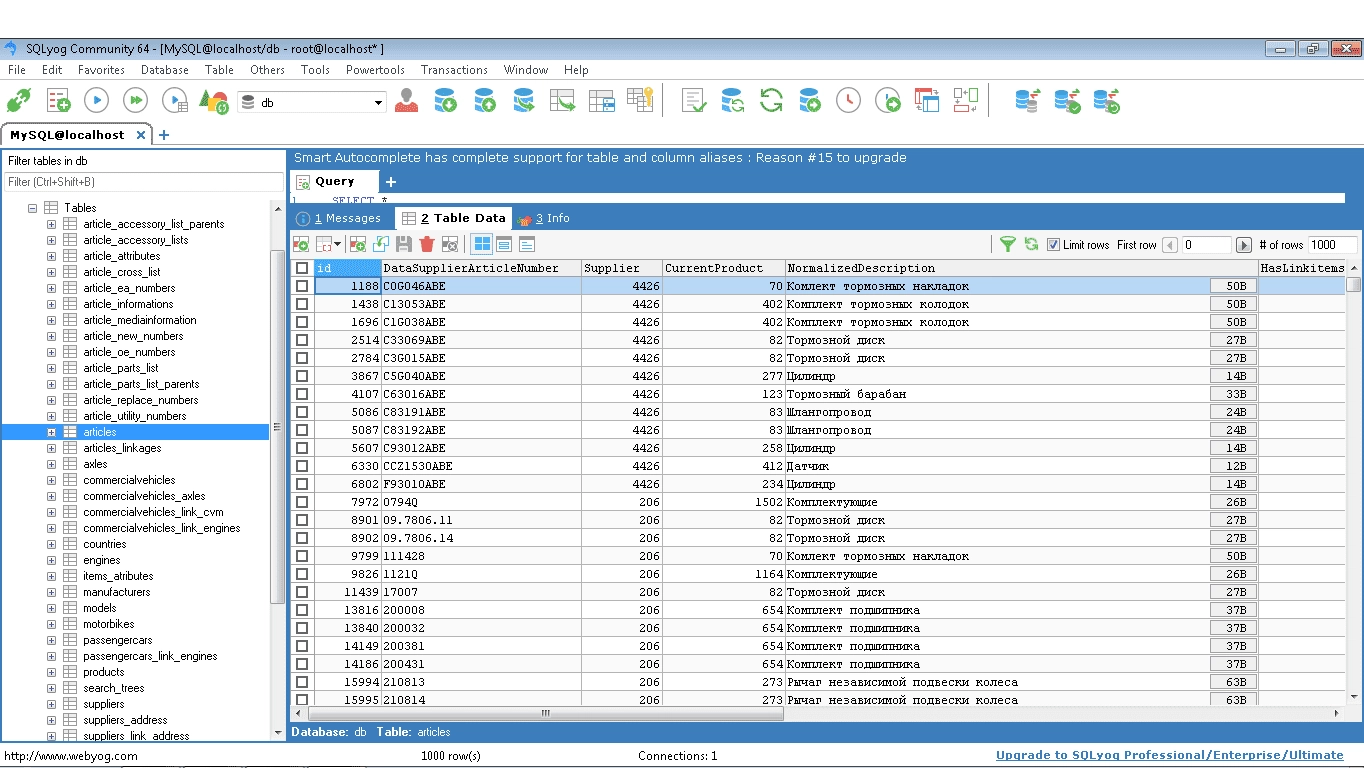The image size is (1364, 768).
Task: Open the Powertools menu
Action: 375,70
